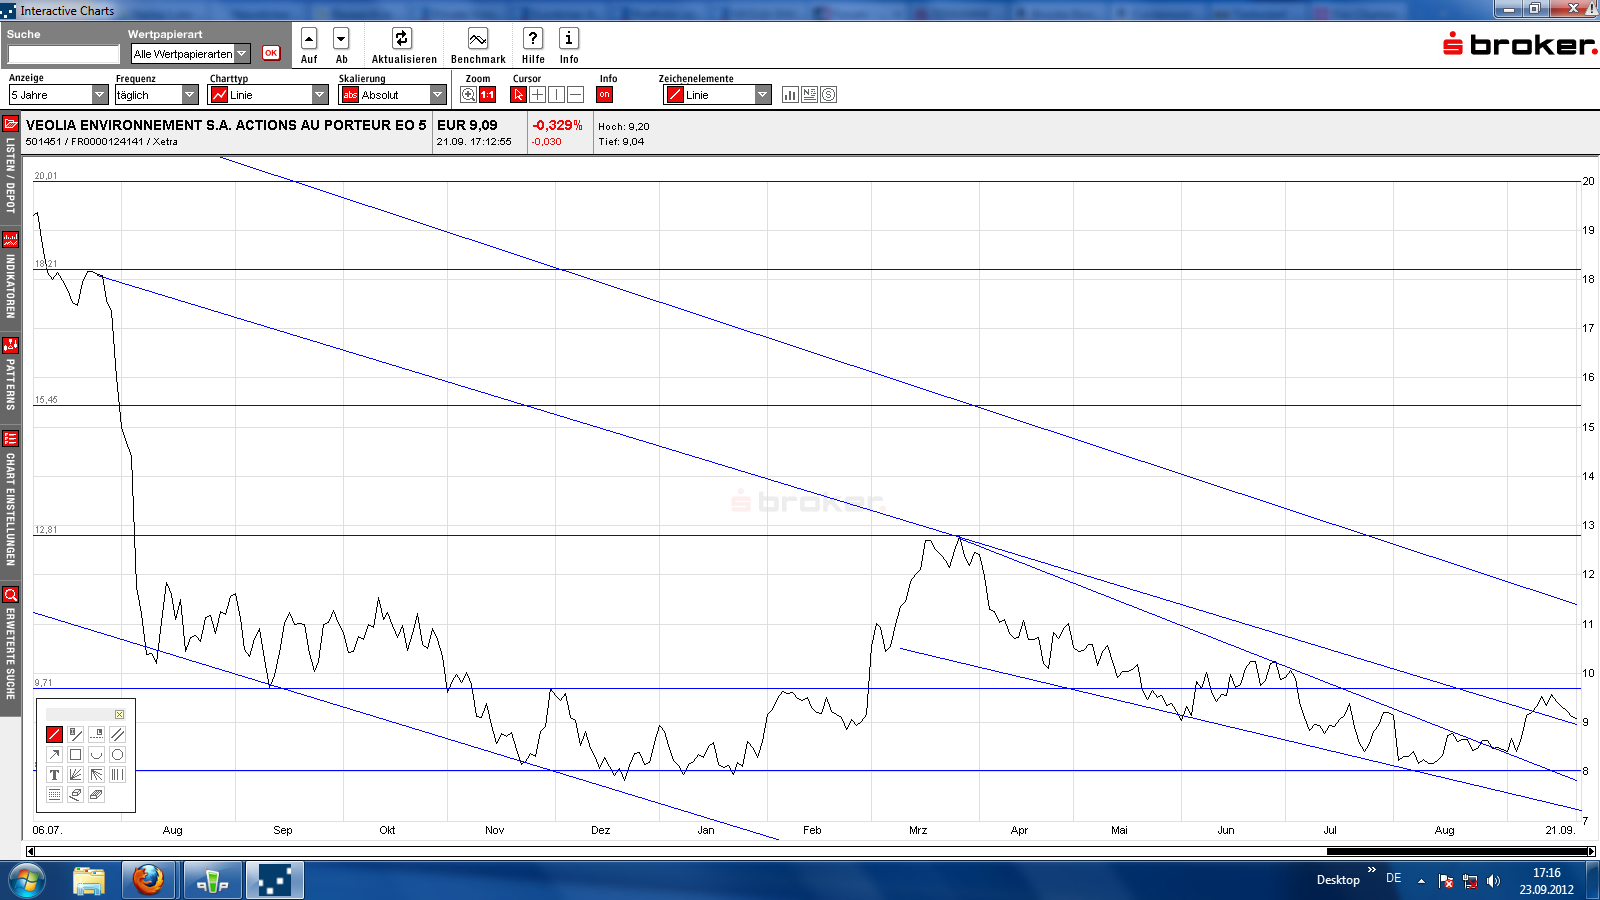Open the Chart Einstellungen side tab
The image size is (1600, 900).
point(10,500)
